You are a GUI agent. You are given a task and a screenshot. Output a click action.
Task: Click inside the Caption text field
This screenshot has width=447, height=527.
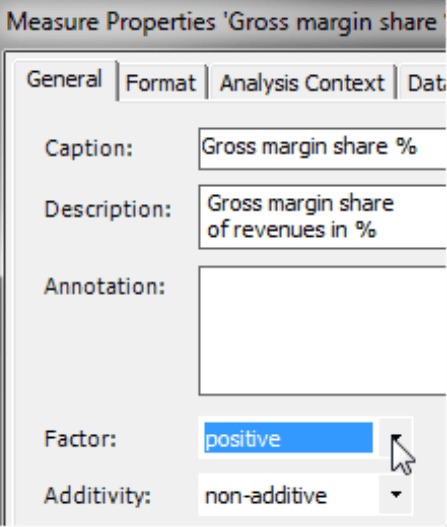tap(323, 149)
